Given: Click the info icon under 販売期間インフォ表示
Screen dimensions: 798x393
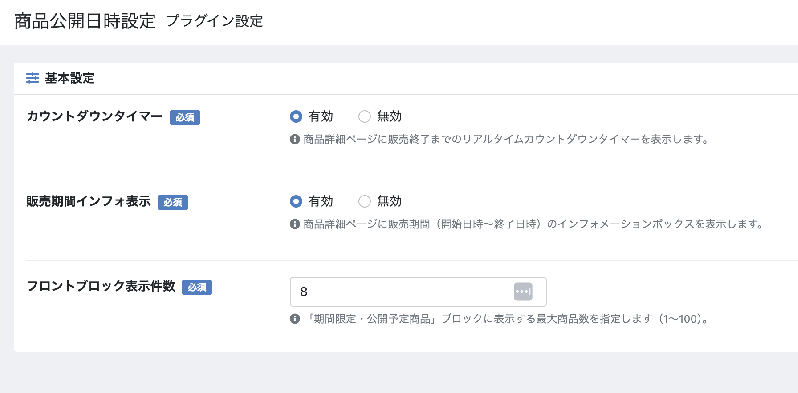Looking at the screenshot, I should [x=295, y=224].
